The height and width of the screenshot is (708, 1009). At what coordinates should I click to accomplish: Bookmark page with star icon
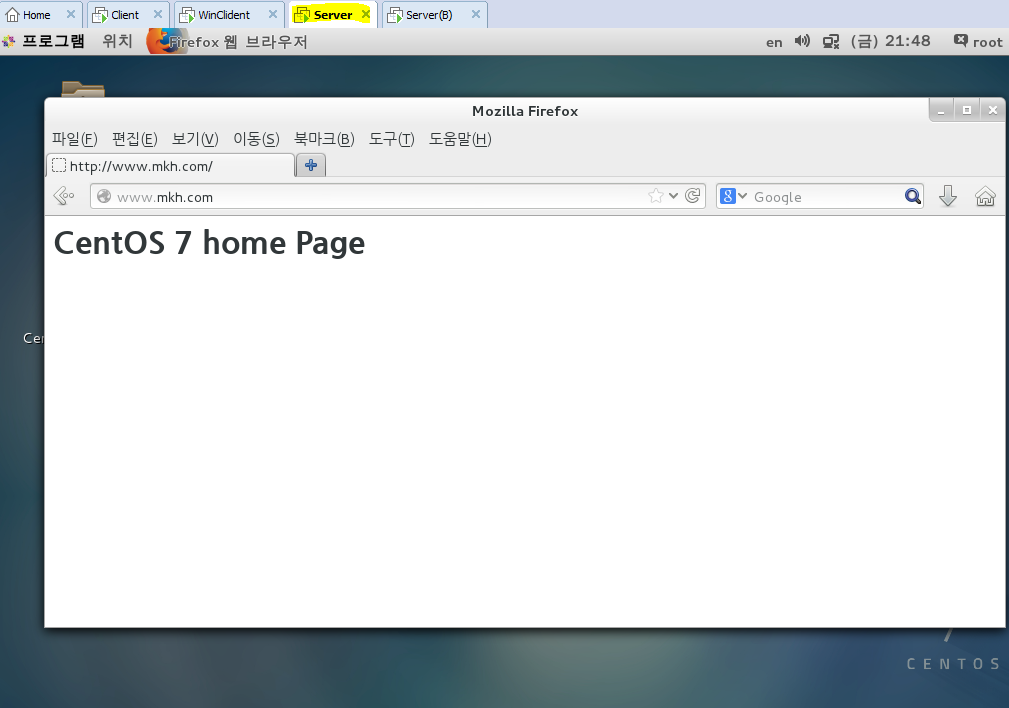tap(656, 196)
